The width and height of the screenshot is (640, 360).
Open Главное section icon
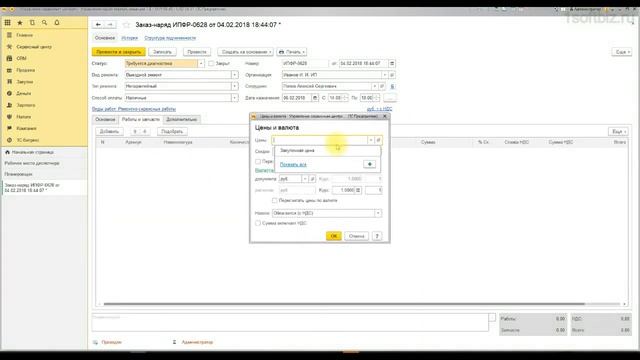click(x=9, y=35)
